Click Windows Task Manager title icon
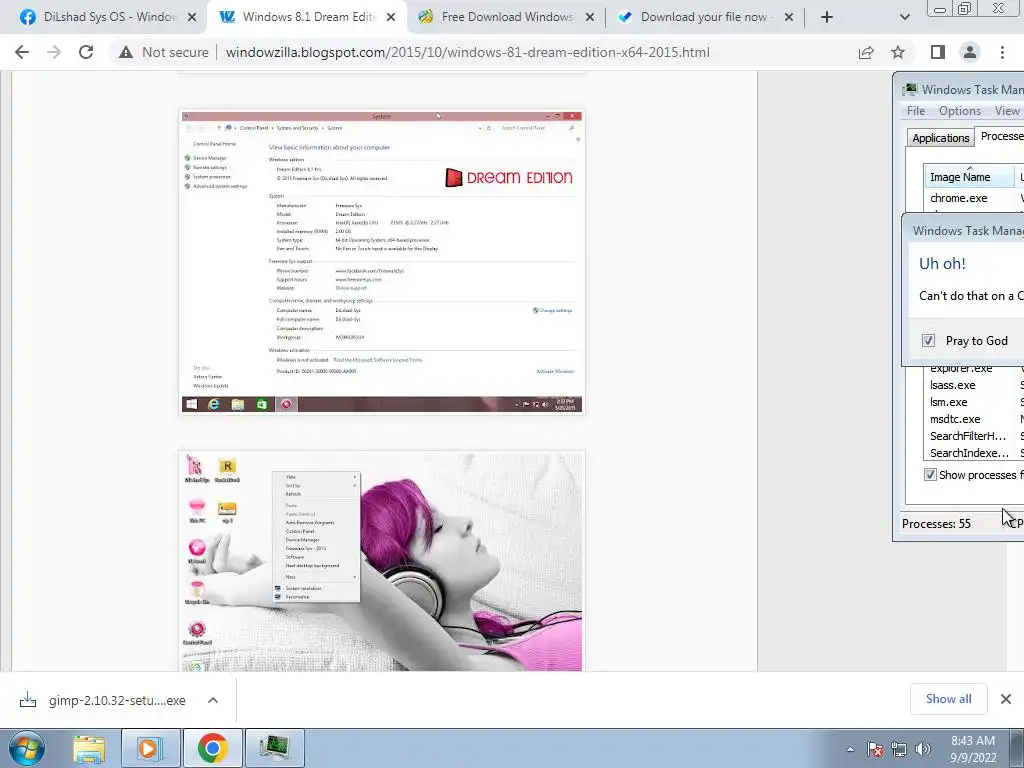The width and height of the screenshot is (1024, 768). [909, 89]
